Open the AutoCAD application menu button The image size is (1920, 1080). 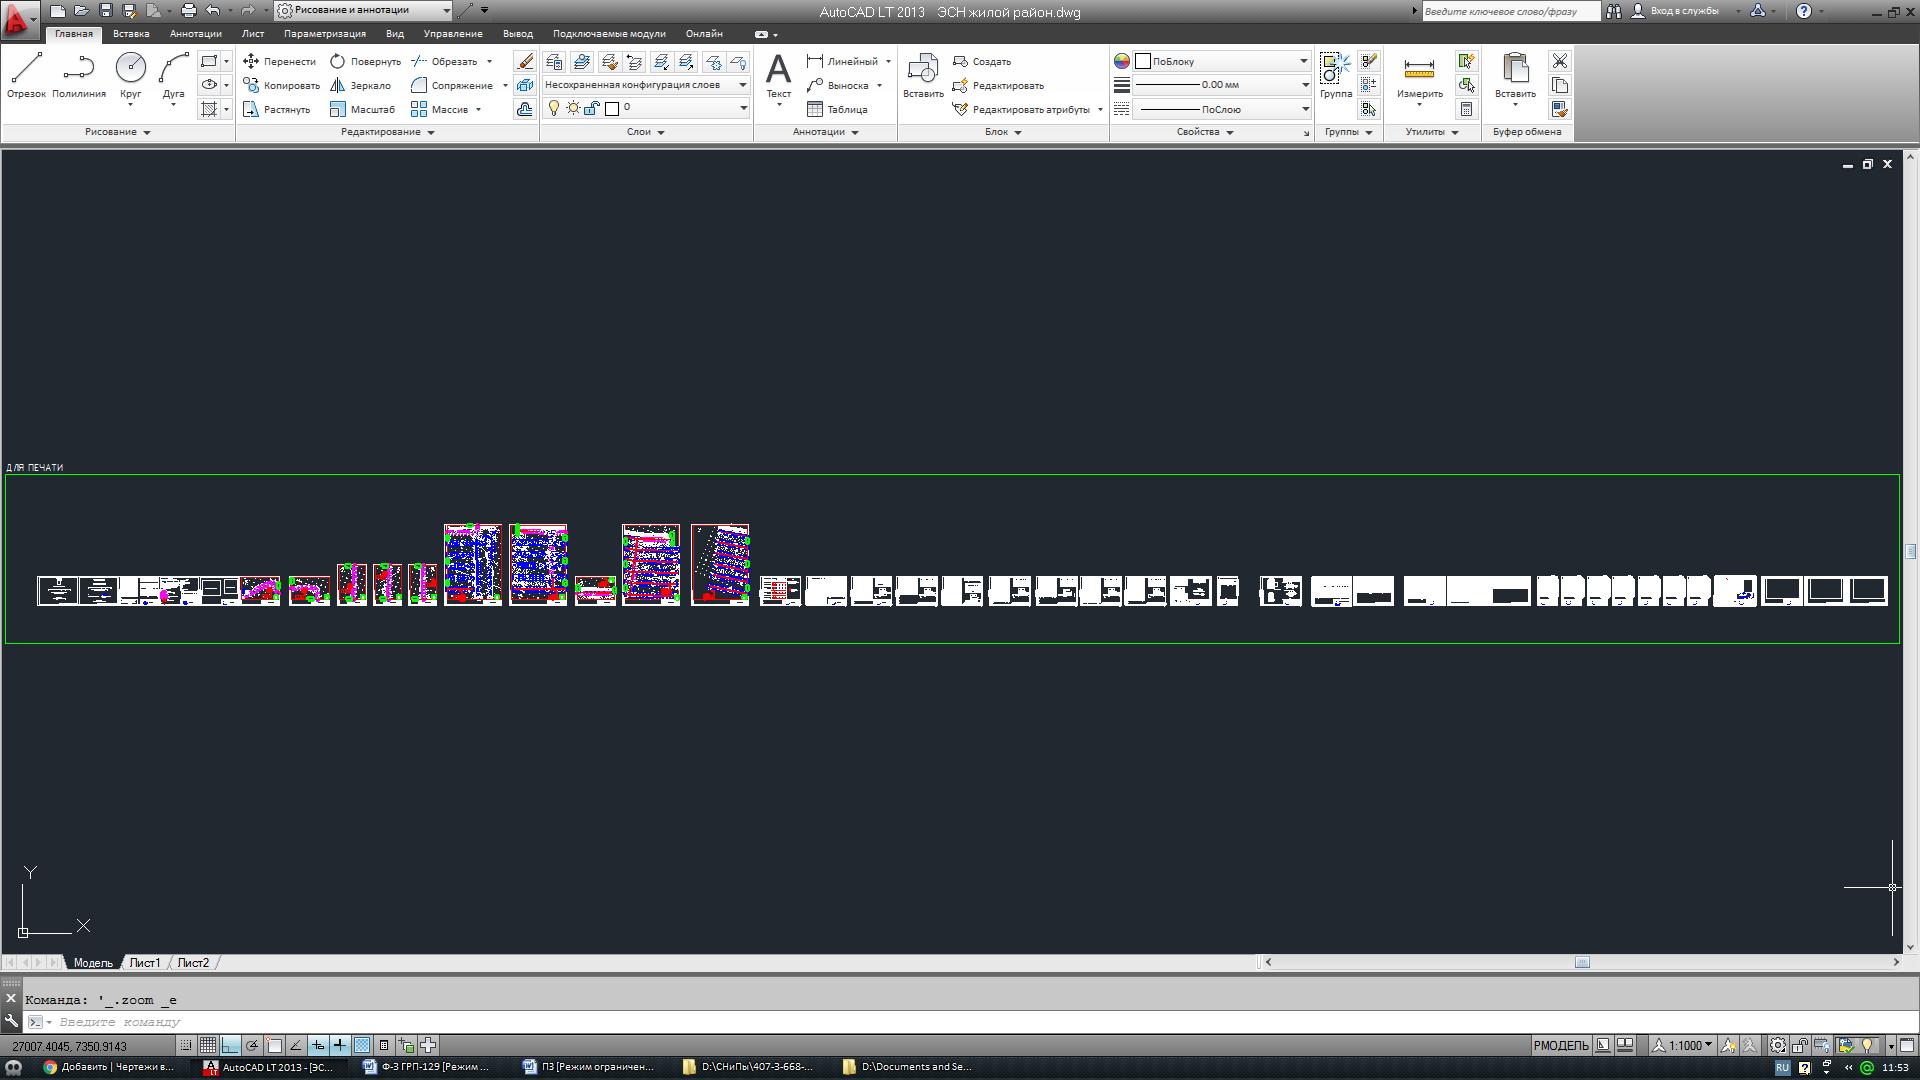click(19, 19)
